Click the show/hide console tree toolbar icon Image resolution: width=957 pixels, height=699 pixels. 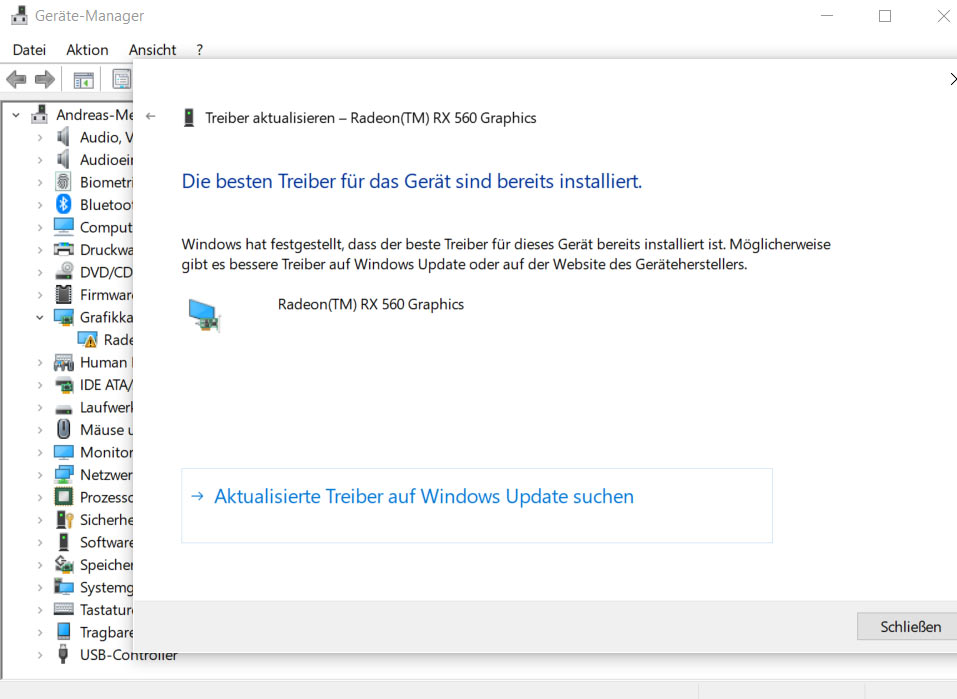(84, 80)
